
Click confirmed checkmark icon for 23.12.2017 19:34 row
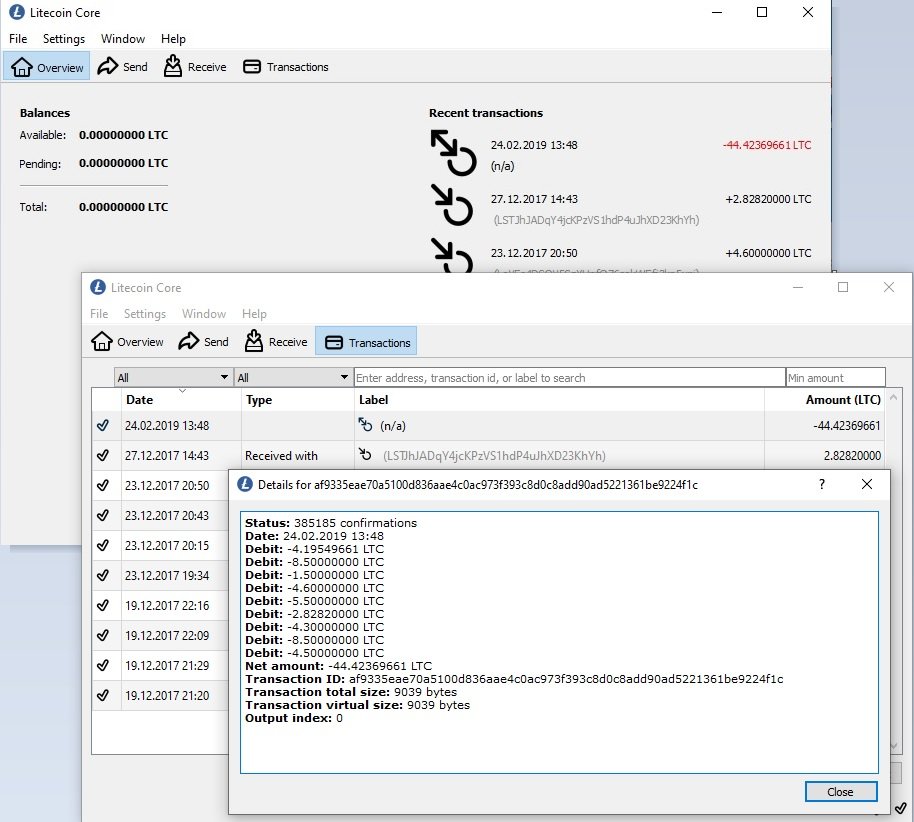point(103,575)
